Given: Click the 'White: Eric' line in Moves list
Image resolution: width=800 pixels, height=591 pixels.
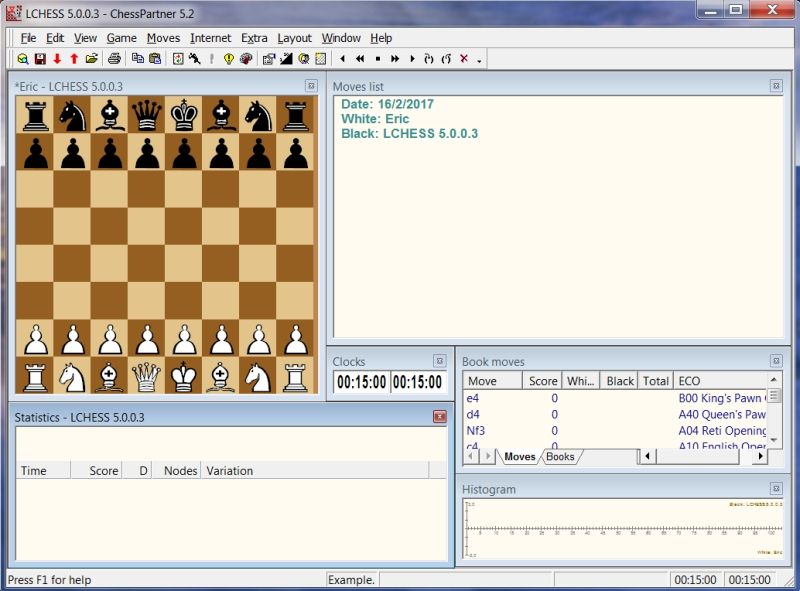Looking at the screenshot, I should click(x=375, y=119).
